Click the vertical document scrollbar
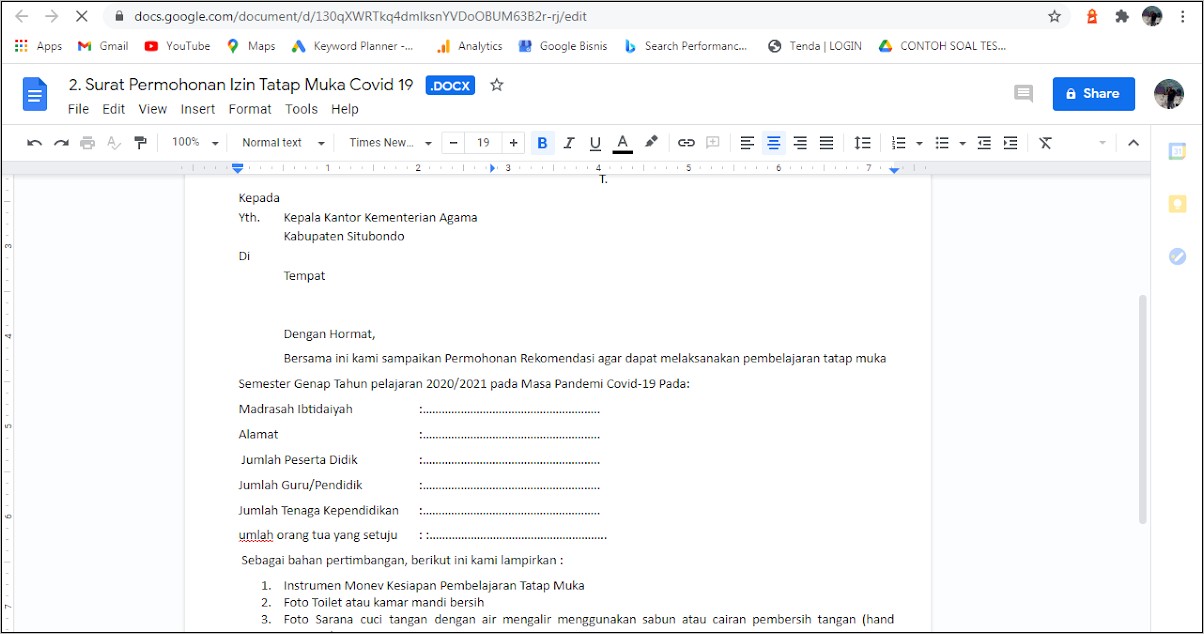Screen dimensions: 1204x634 pyautogui.click(x=1143, y=410)
